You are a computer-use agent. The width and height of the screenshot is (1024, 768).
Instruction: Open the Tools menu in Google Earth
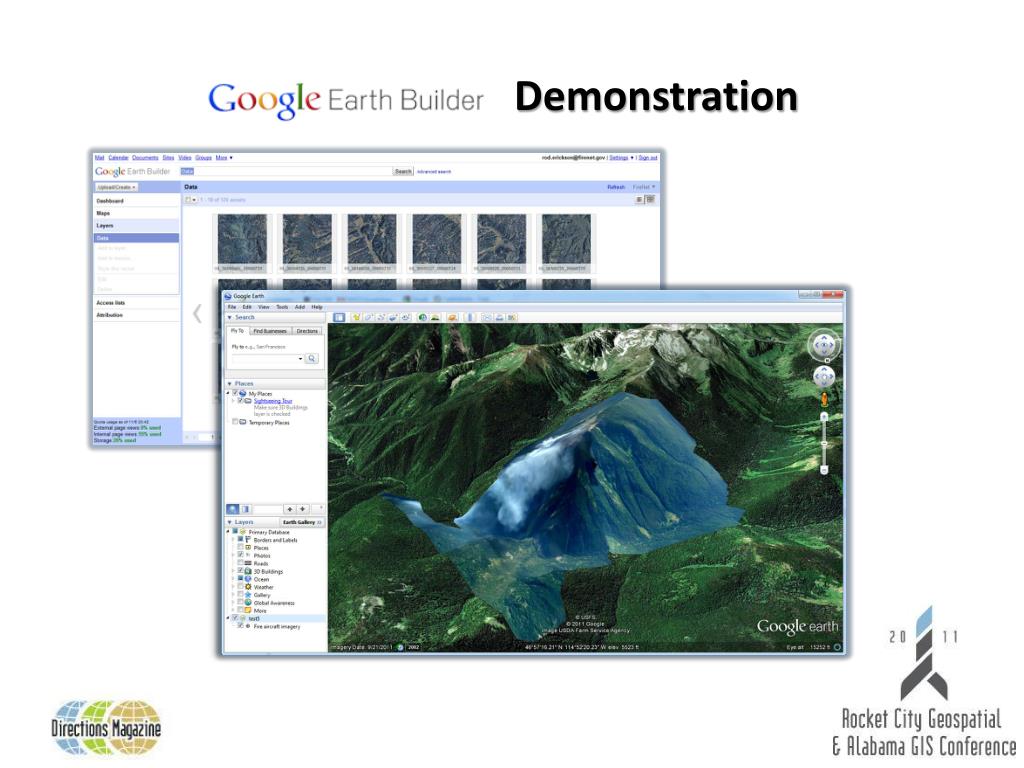coord(282,307)
